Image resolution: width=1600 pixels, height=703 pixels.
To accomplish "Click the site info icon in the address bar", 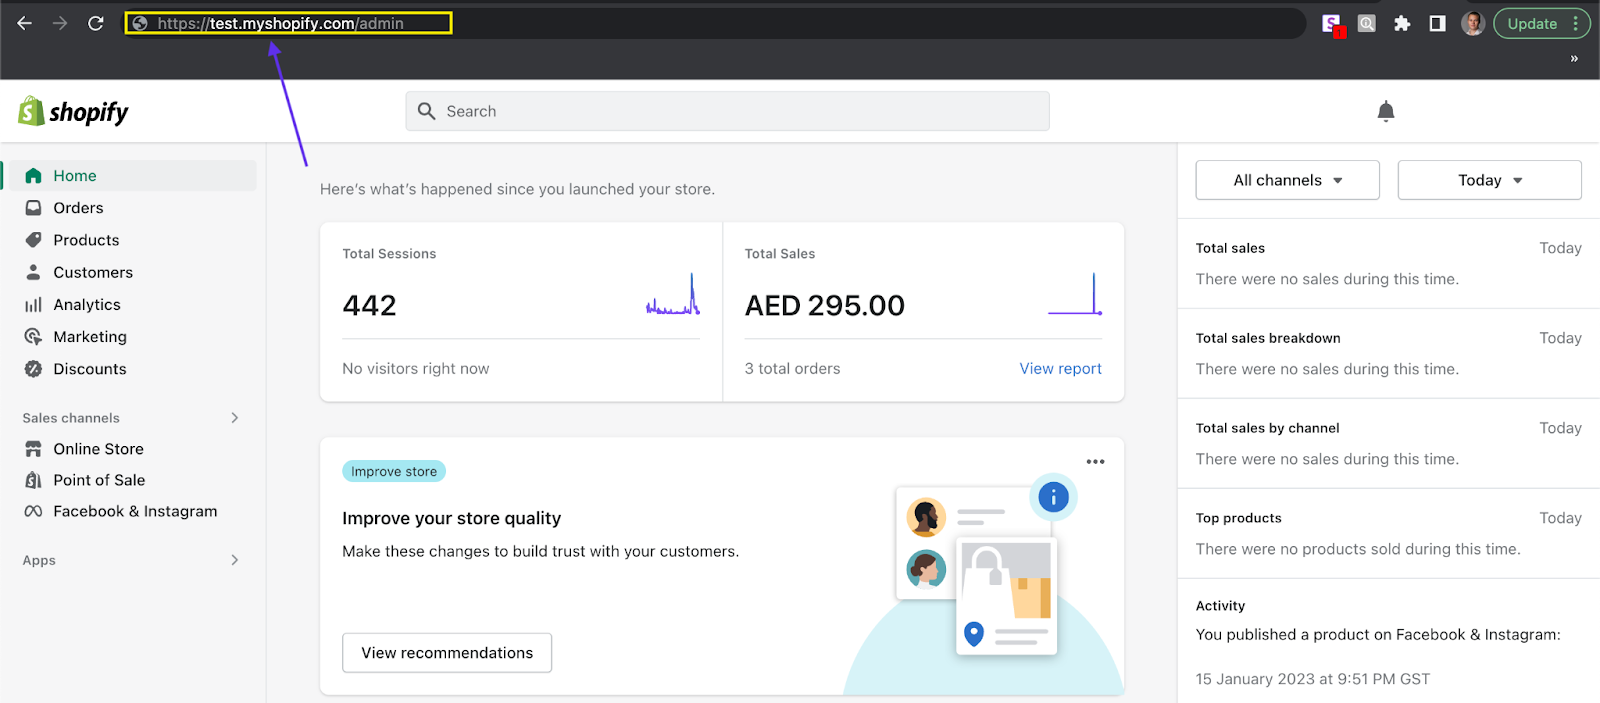I will tap(141, 23).
